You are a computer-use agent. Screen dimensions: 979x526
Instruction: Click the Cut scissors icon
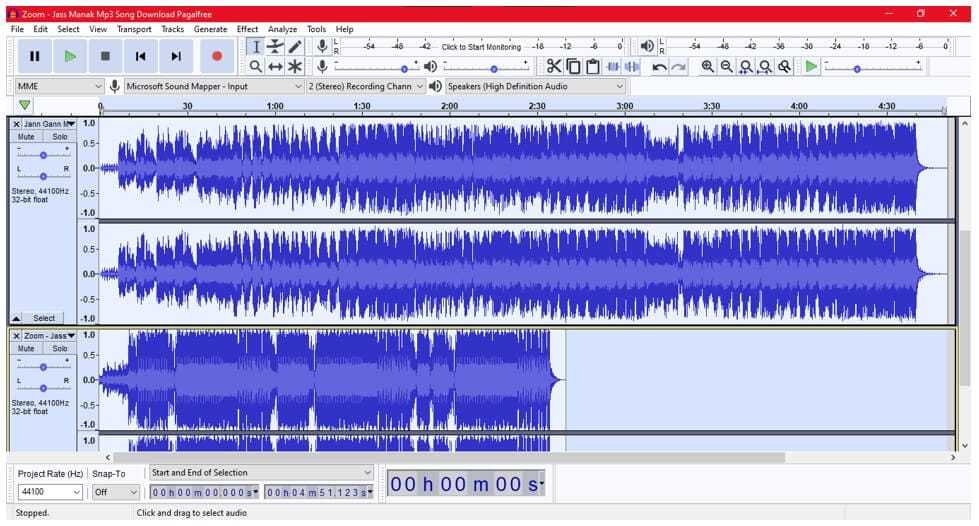(x=553, y=66)
